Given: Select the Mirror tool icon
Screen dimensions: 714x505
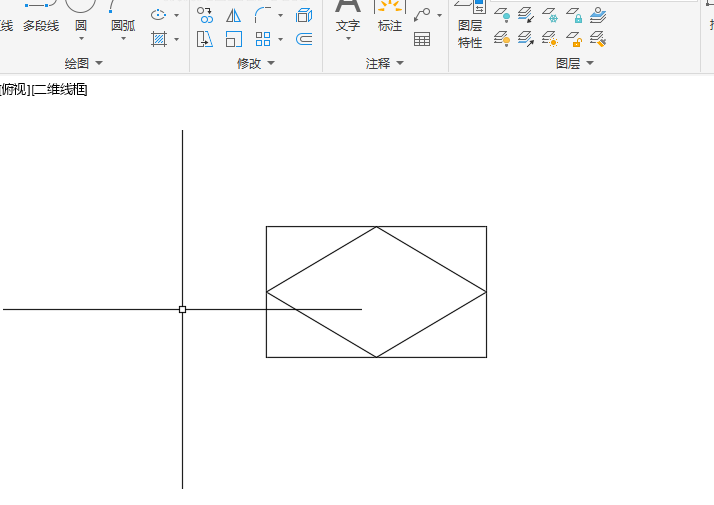Looking at the screenshot, I should tap(234, 15).
